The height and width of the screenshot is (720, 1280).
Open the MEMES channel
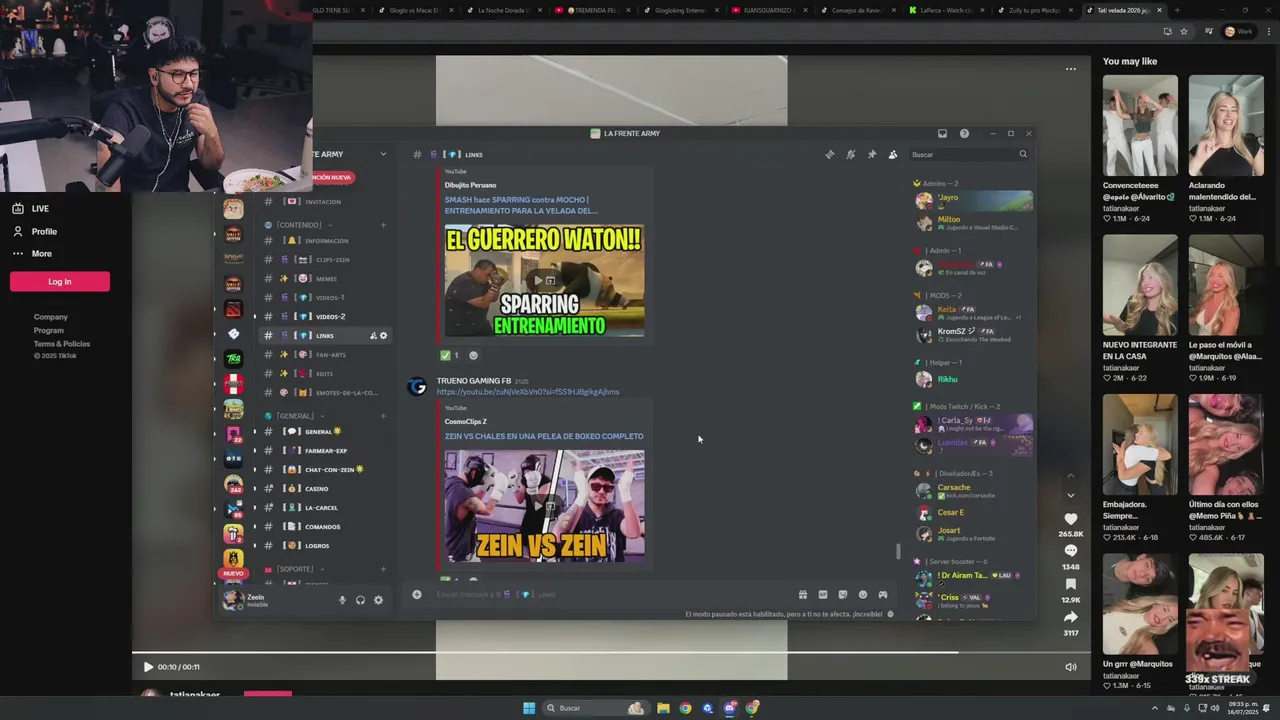(x=324, y=279)
